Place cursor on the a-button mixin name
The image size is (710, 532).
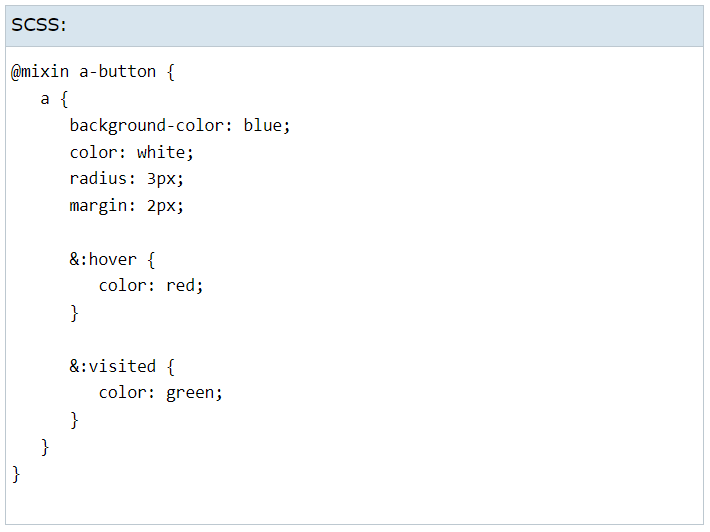(117, 72)
